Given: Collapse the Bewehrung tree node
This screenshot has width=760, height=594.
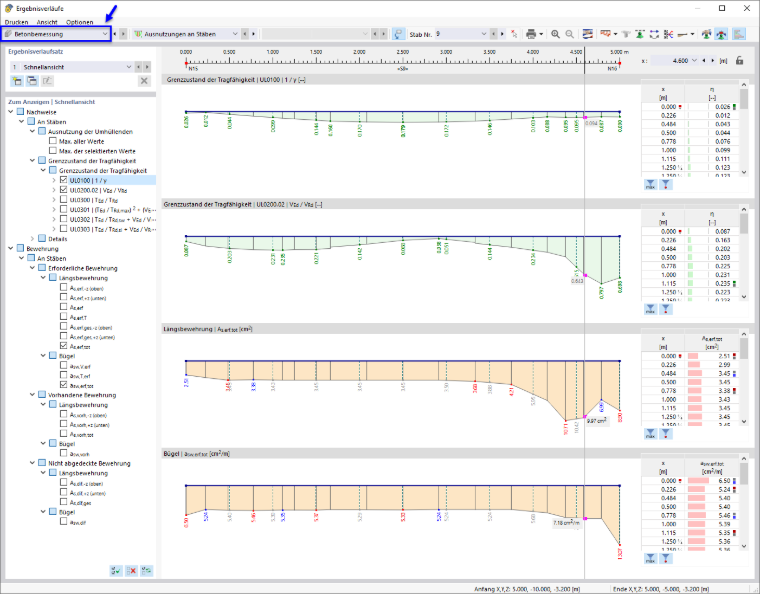Looking at the screenshot, I should [x=11, y=249].
